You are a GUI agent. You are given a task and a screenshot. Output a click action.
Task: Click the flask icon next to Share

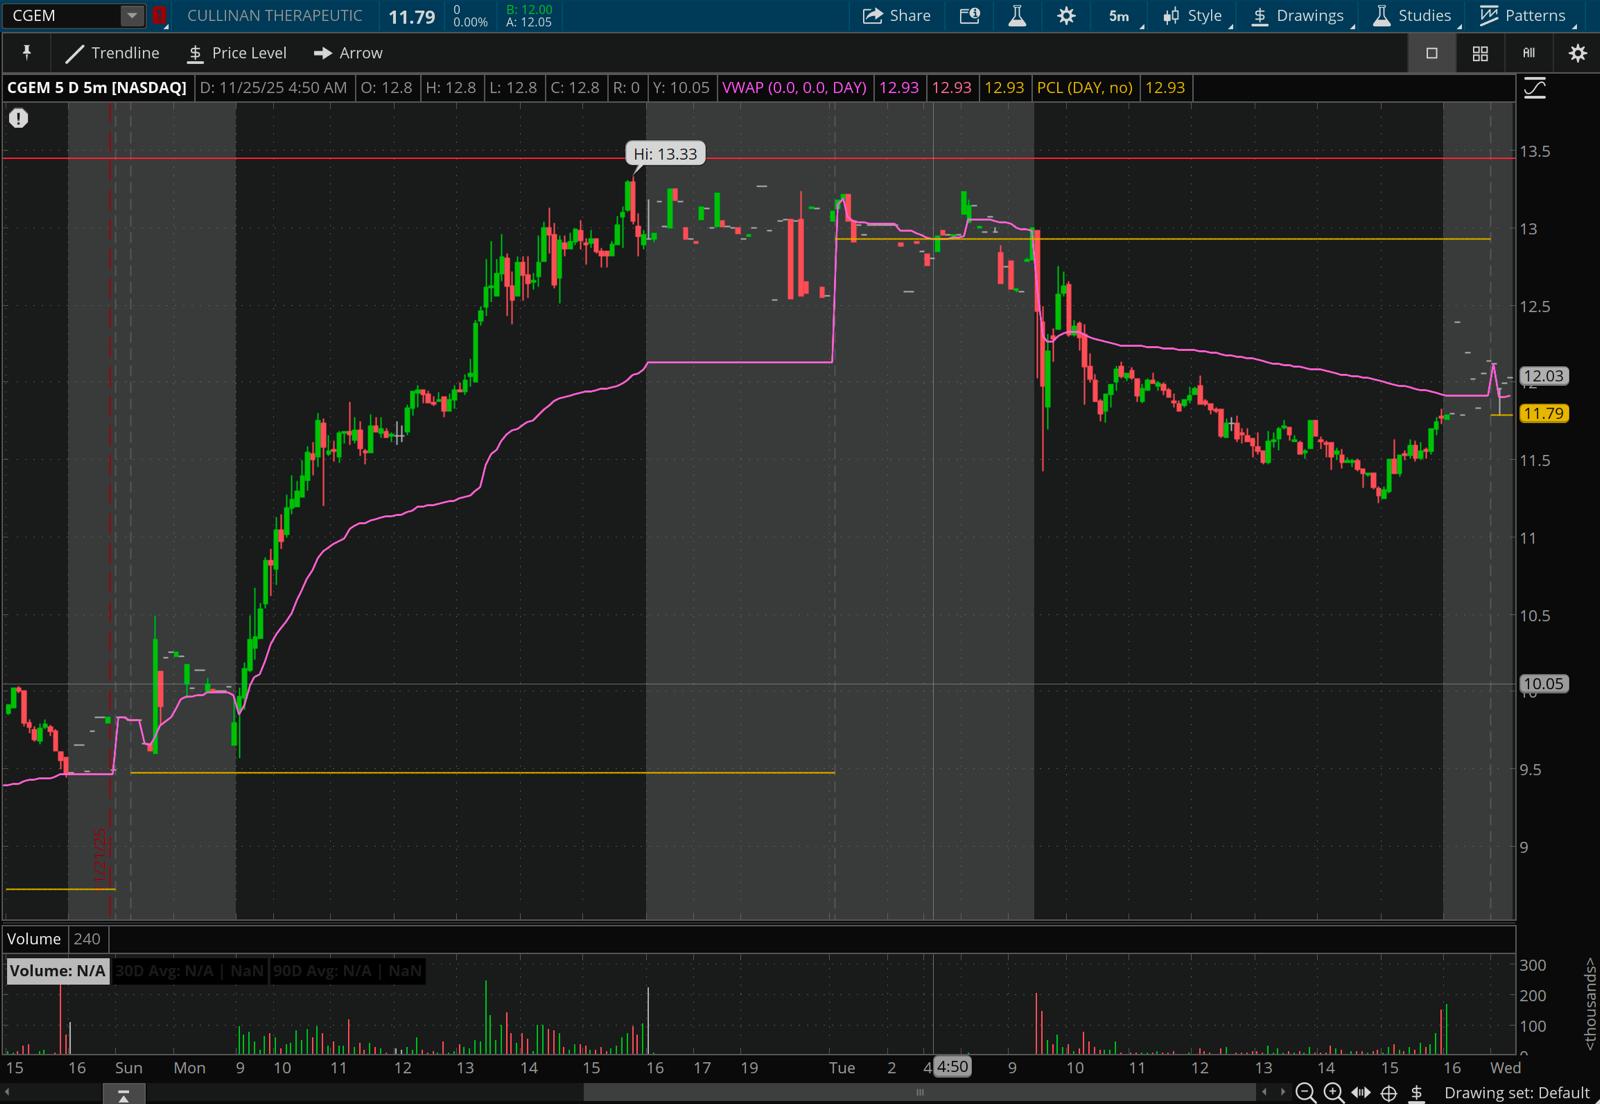(1017, 16)
